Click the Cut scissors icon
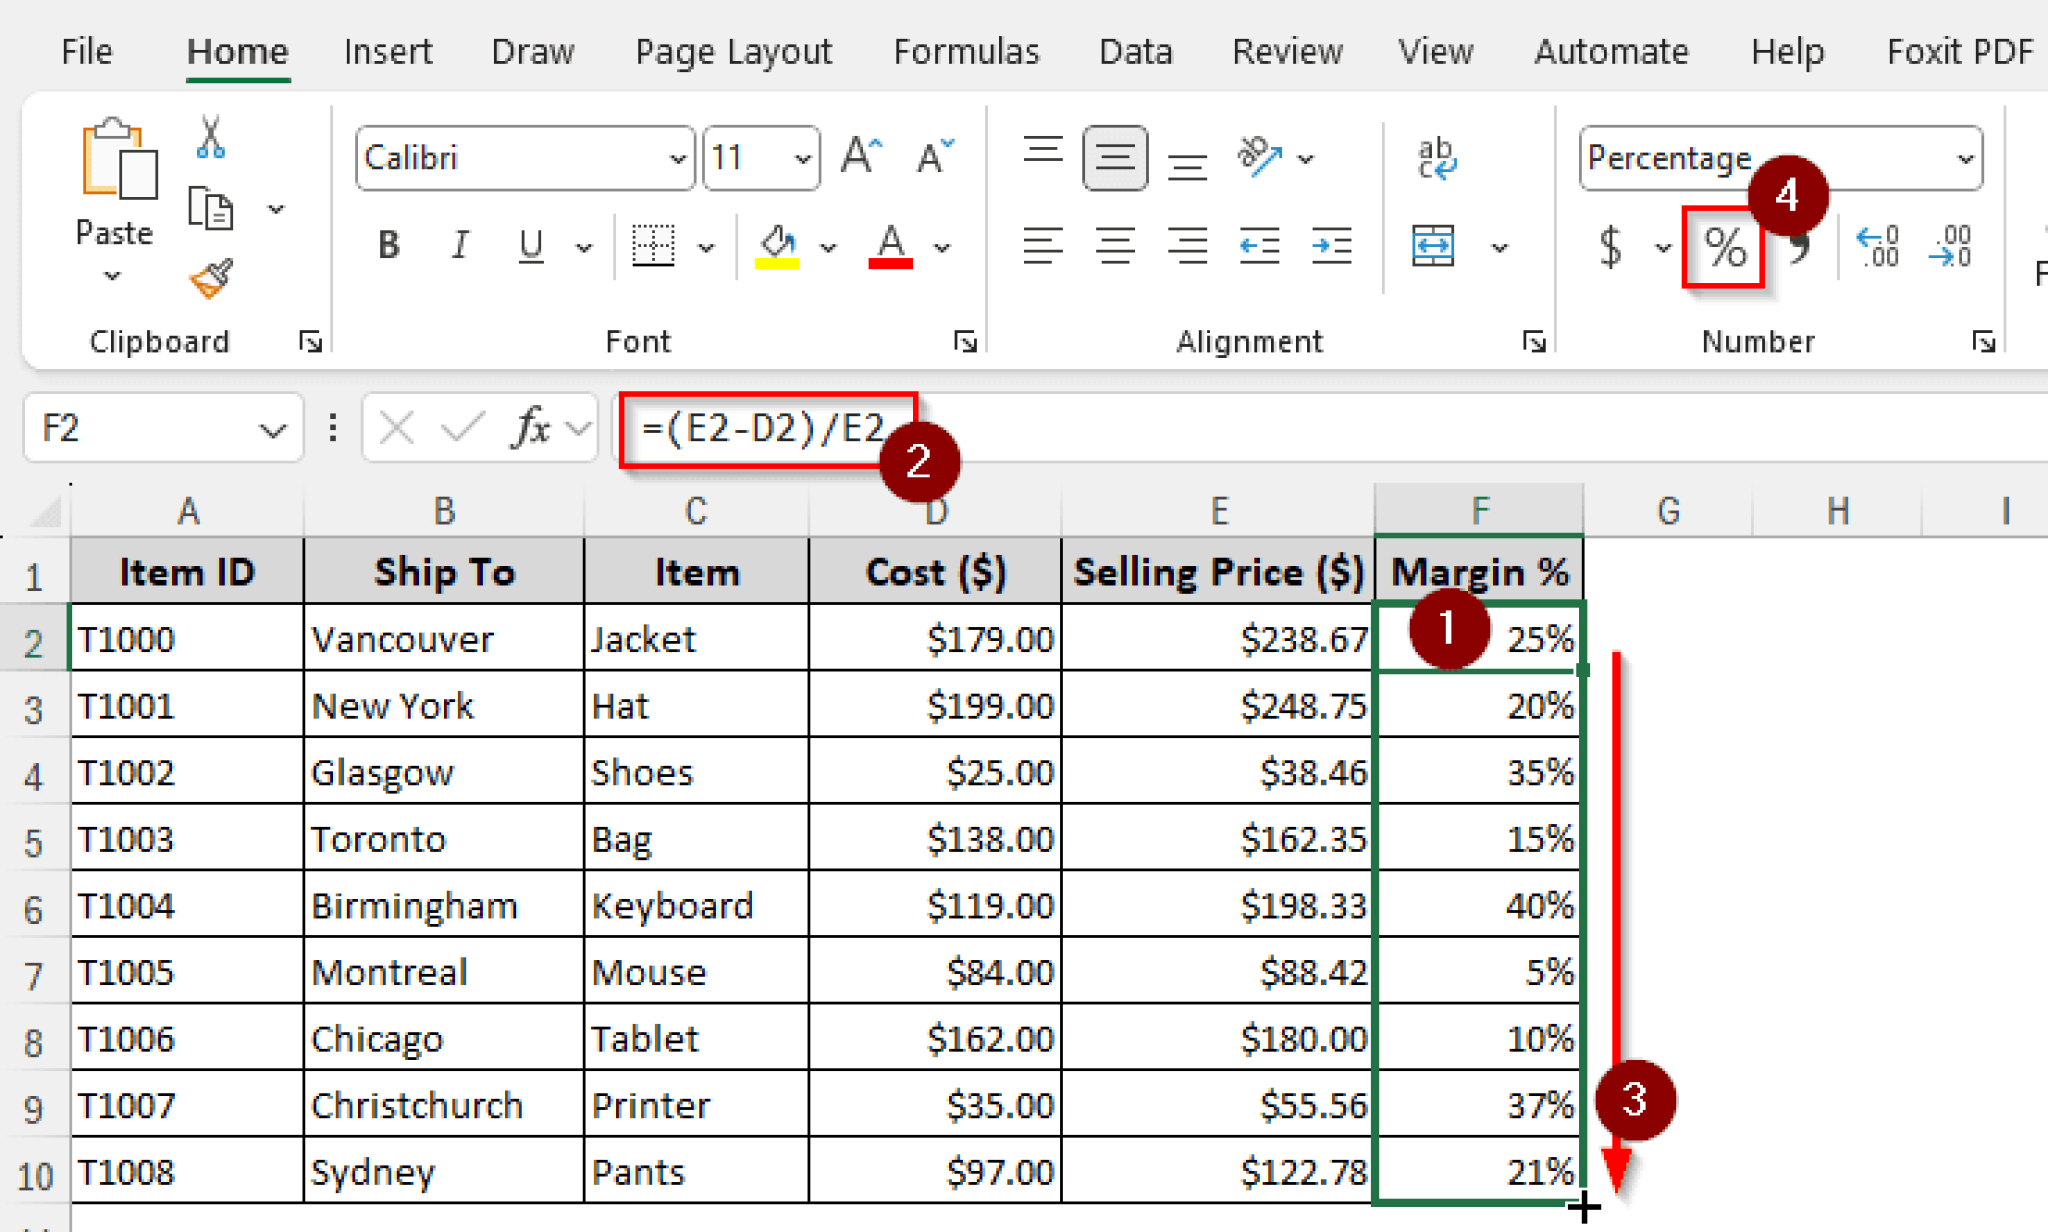 210,137
